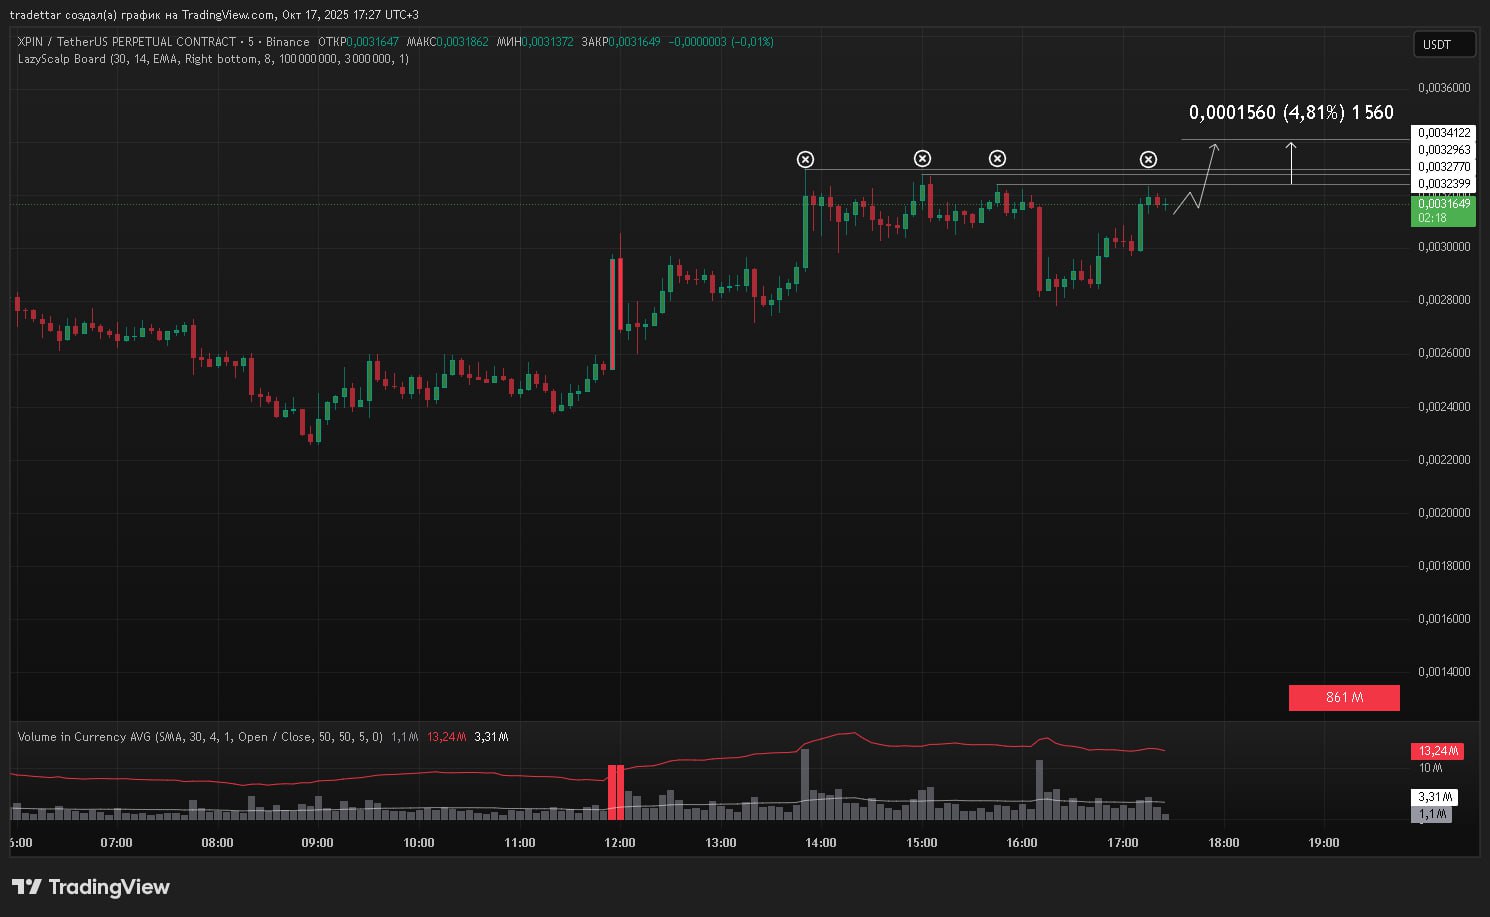Click the 12:00 label on the time axis
Screen dimensions: 1490x917
click(x=620, y=843)
